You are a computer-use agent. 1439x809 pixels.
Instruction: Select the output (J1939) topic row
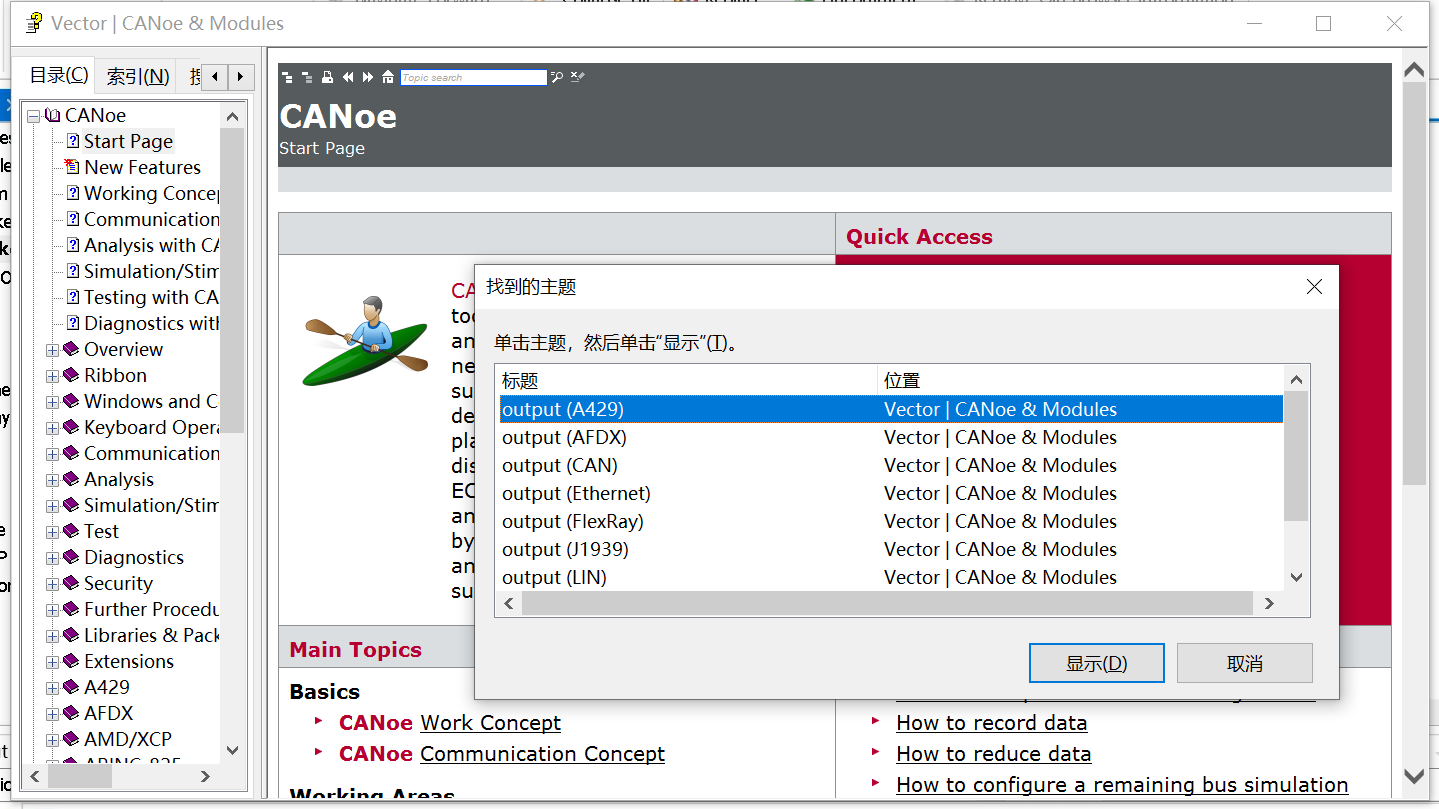[x=891, y=549]
